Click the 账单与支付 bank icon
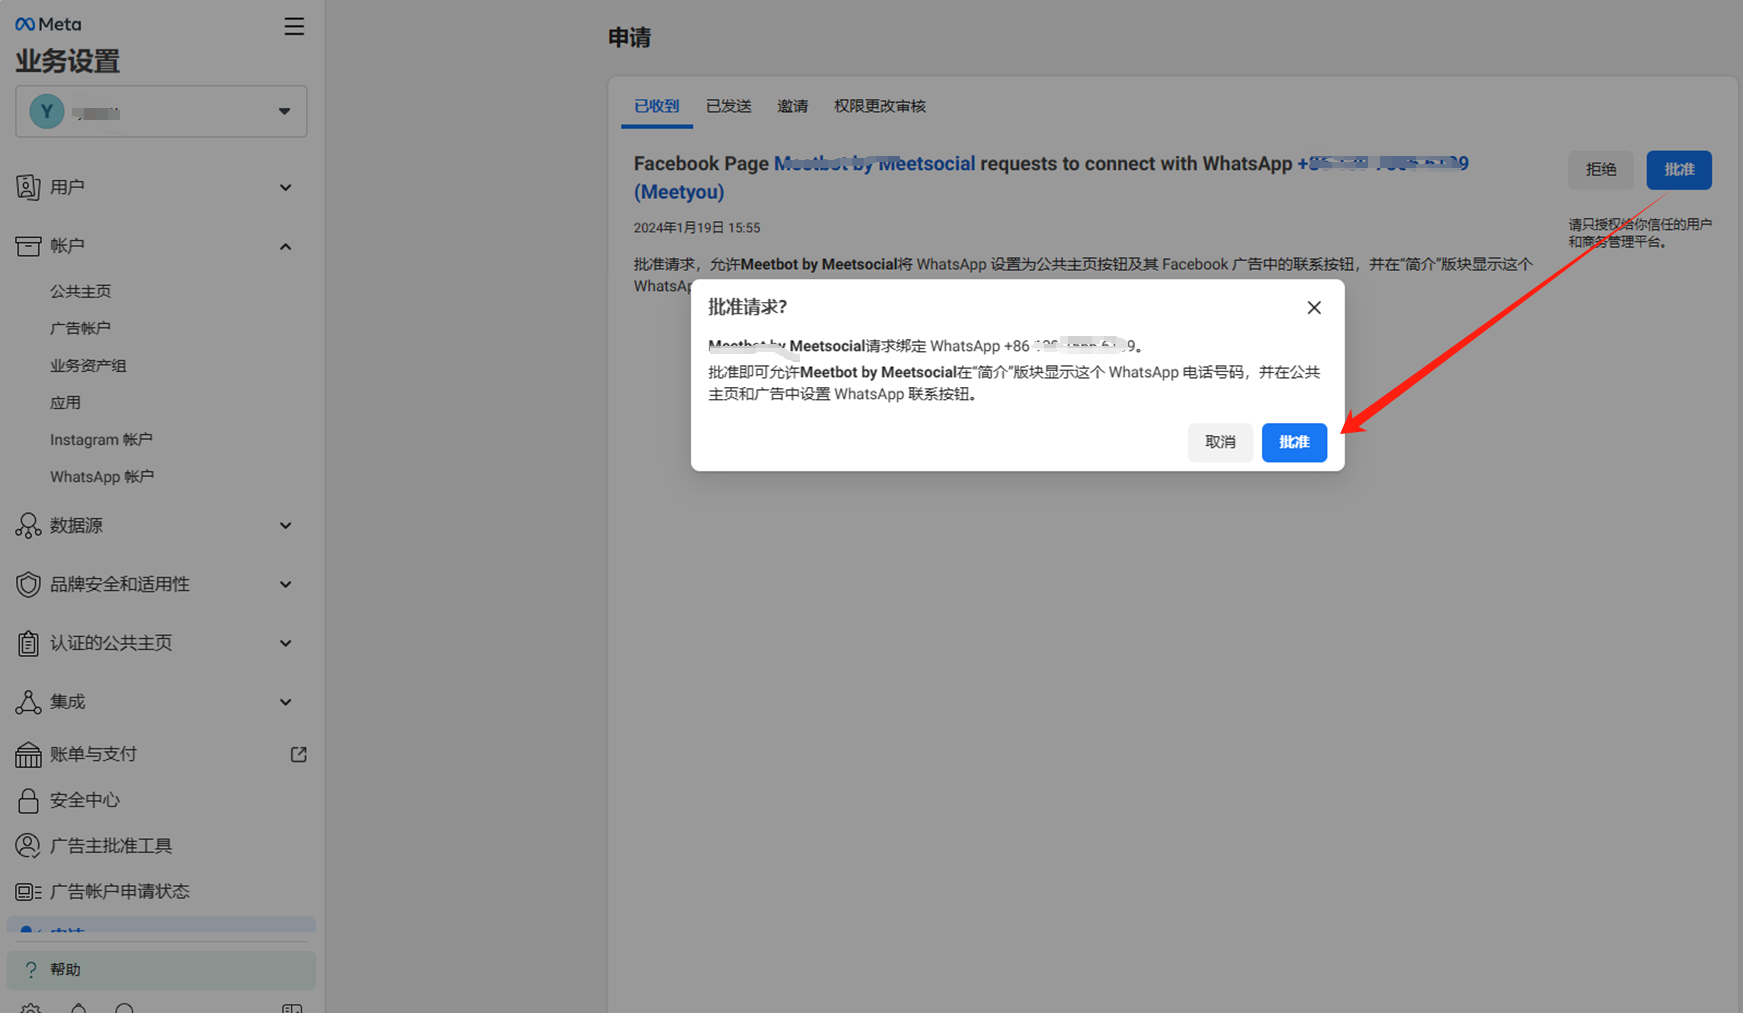 [28, 754]
